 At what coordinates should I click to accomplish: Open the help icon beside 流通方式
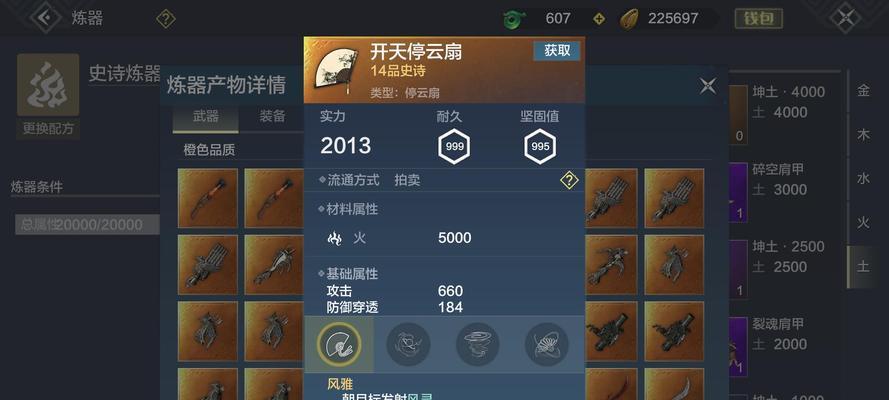tap(569, 181)
